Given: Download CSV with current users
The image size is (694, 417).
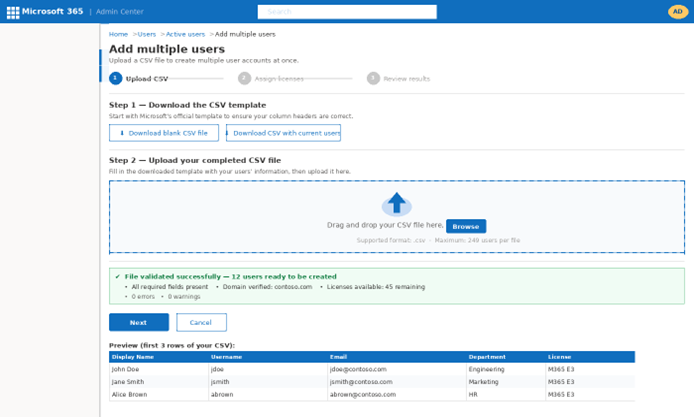Looking at the screenshot, I should point(283,133).
